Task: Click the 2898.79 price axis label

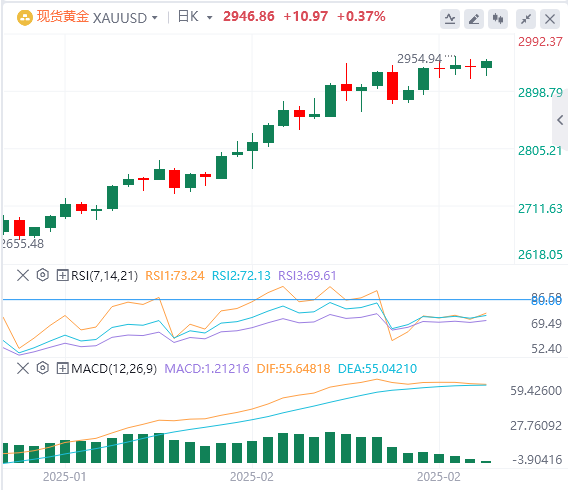Action: click(x=540, y=93)
